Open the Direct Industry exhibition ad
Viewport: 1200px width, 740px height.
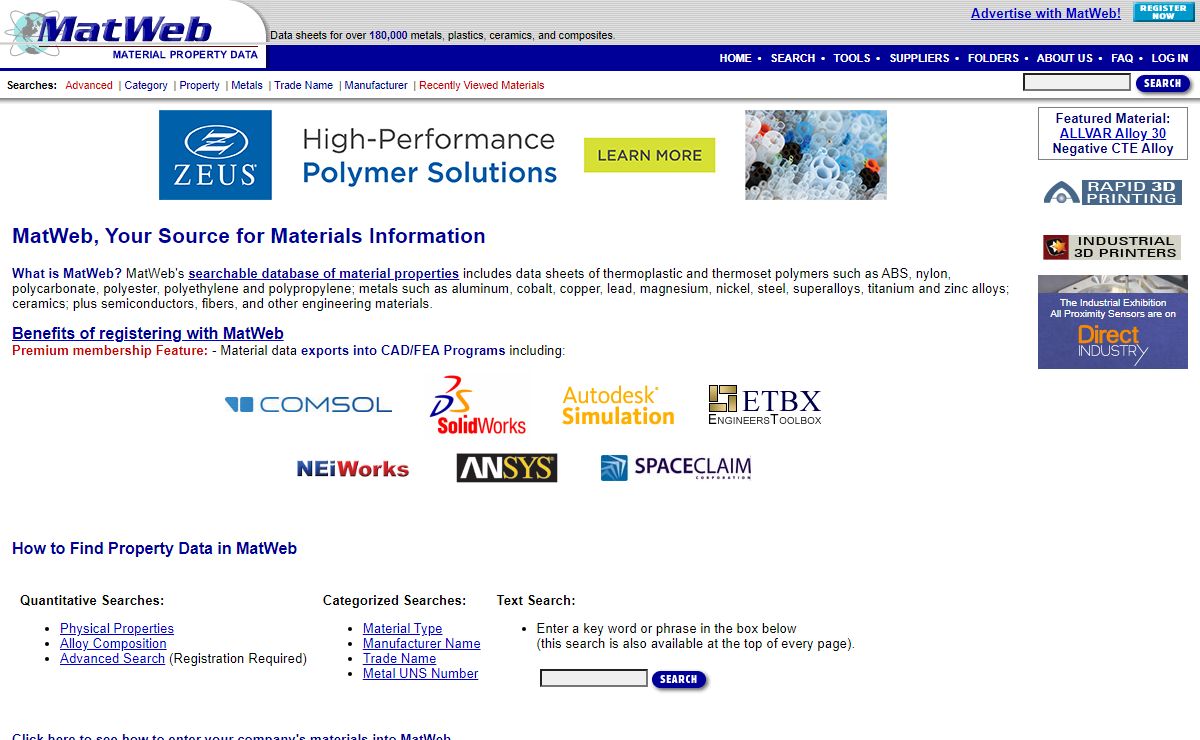click(1113, 322)
